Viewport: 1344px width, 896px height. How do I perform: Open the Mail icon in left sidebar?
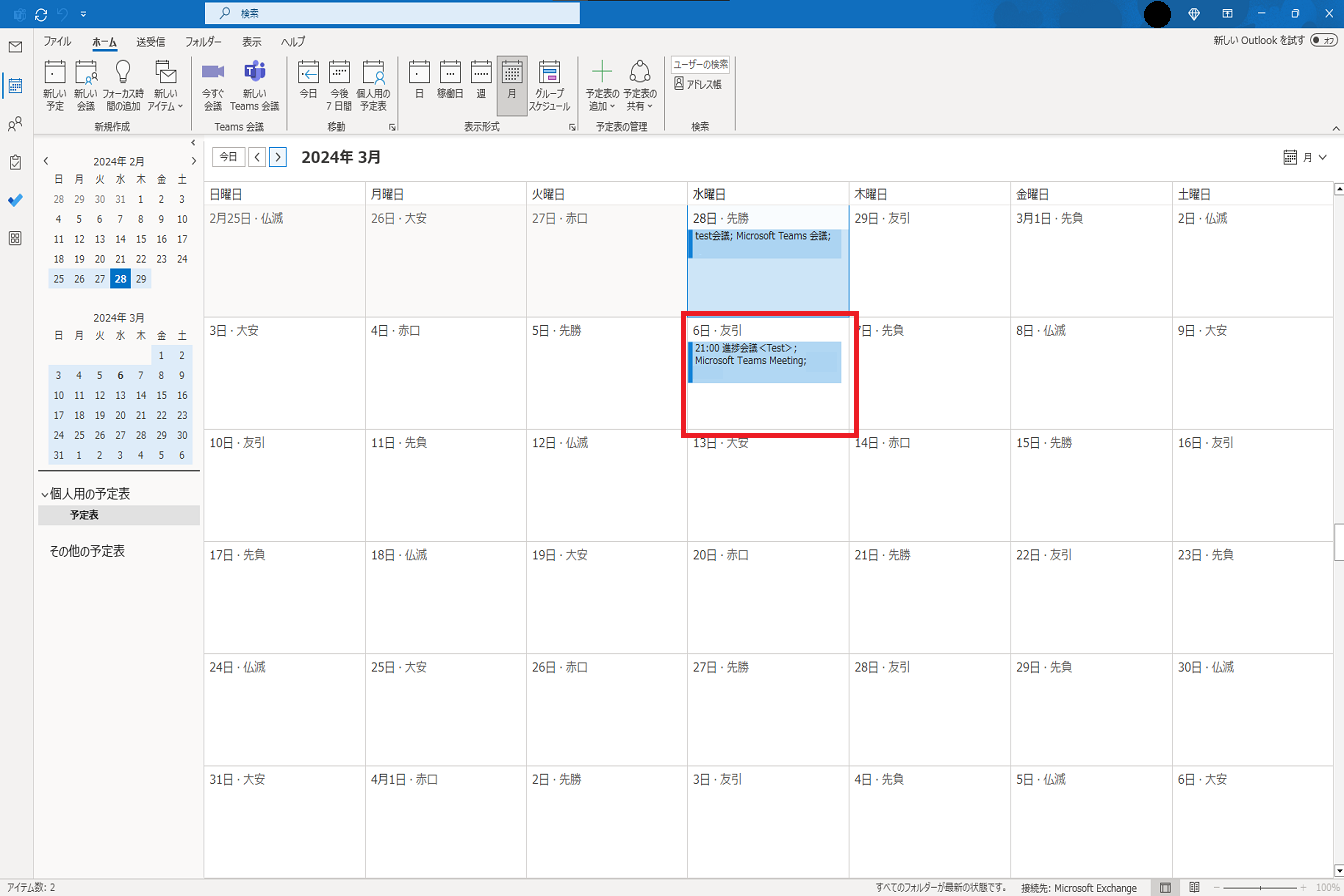(15, 47)
